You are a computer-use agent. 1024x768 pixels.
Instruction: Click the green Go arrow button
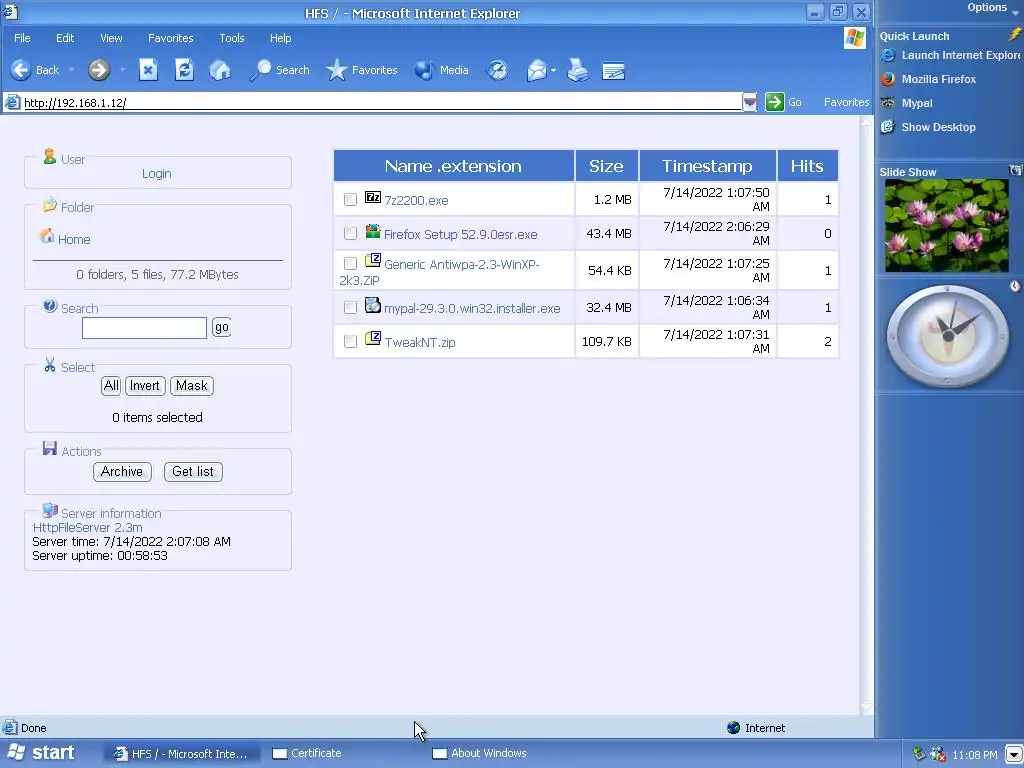pos(775,102)
